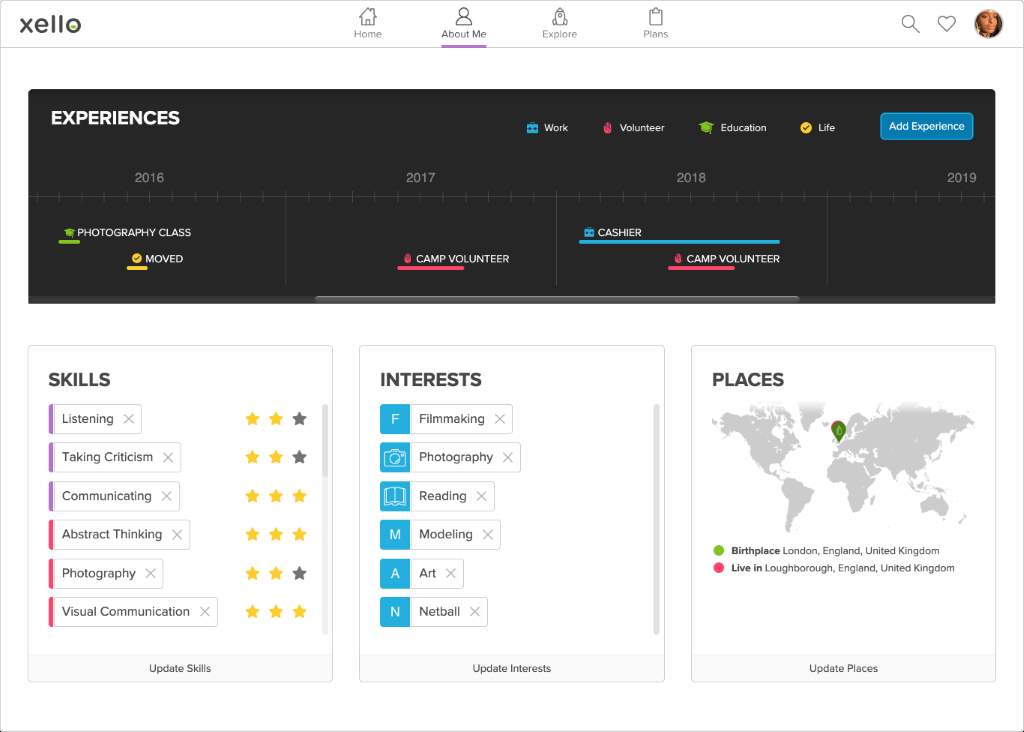The height and width of the screenshot is (732, 1024).
Task: Open Home from the top navigation
Action: pos(367,22)
